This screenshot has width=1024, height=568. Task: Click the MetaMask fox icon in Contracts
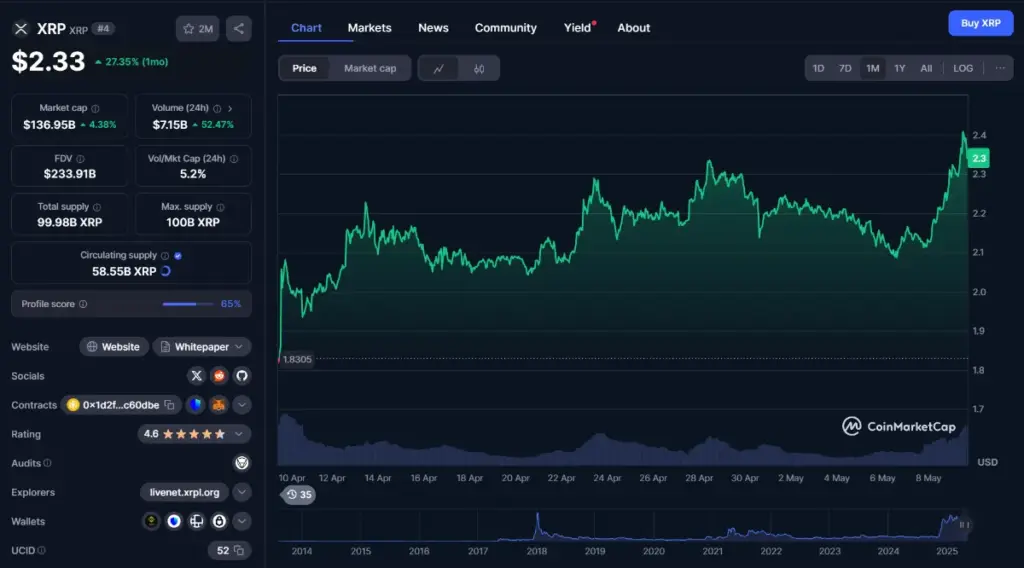coord(218,405)
